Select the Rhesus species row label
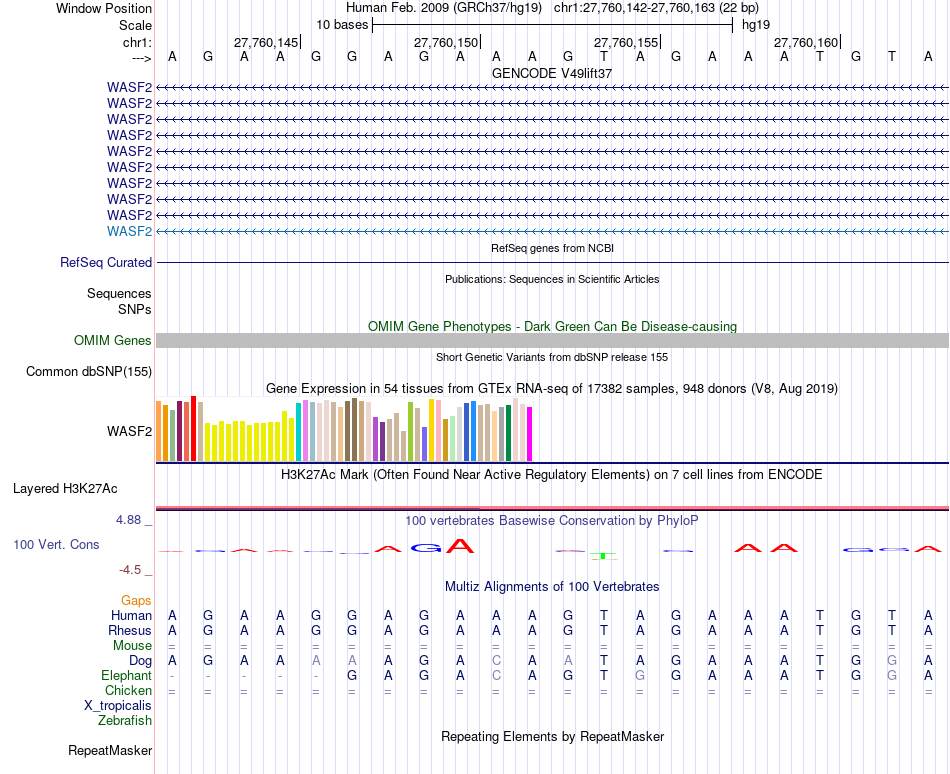 [130, 630]
